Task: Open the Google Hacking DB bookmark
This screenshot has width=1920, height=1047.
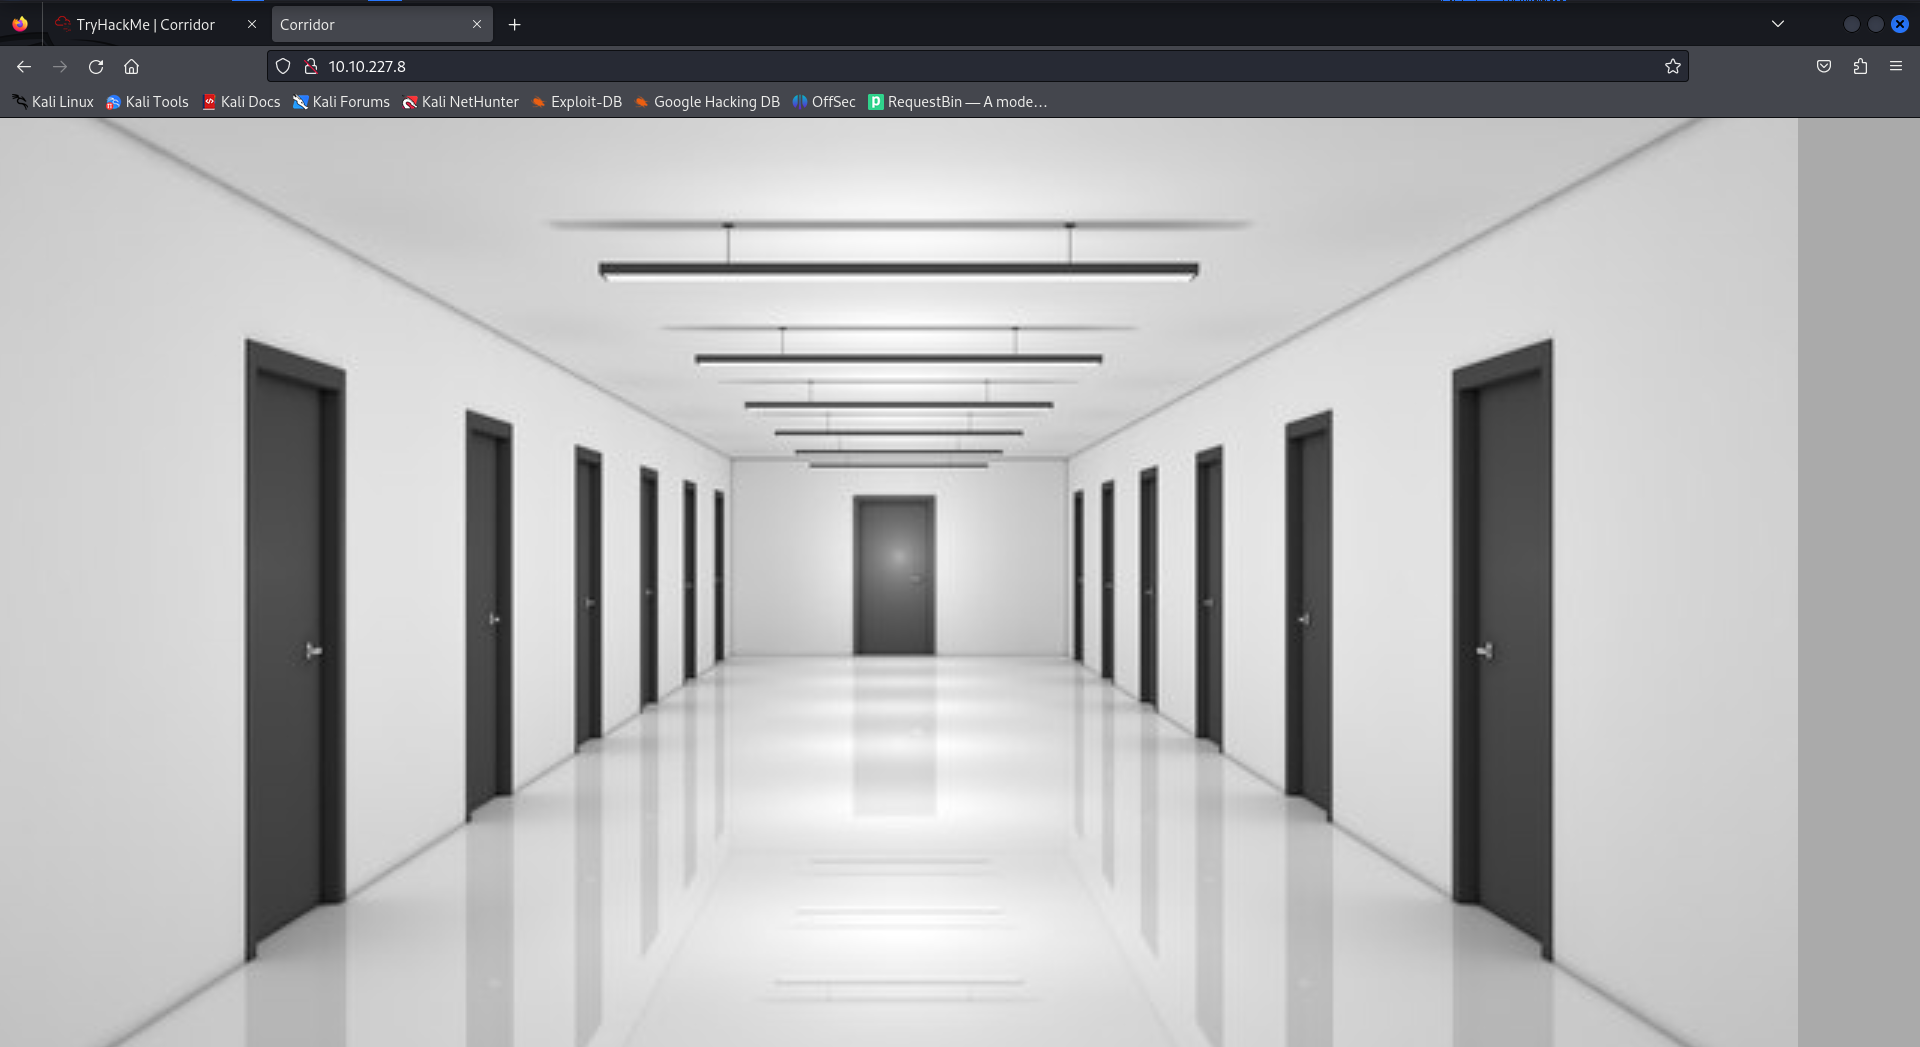Action: point(707,102)
